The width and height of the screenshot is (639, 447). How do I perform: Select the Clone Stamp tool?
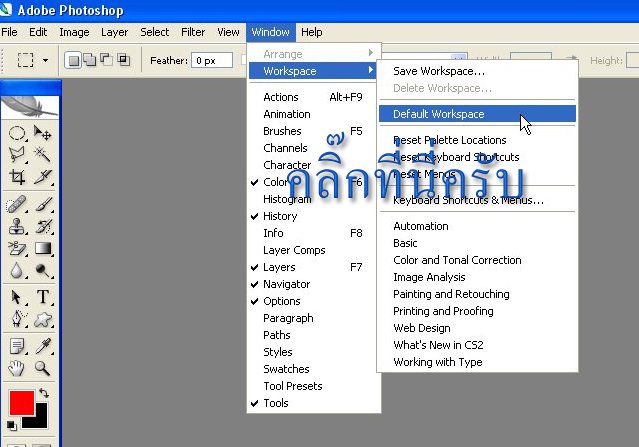coord(17,226)
